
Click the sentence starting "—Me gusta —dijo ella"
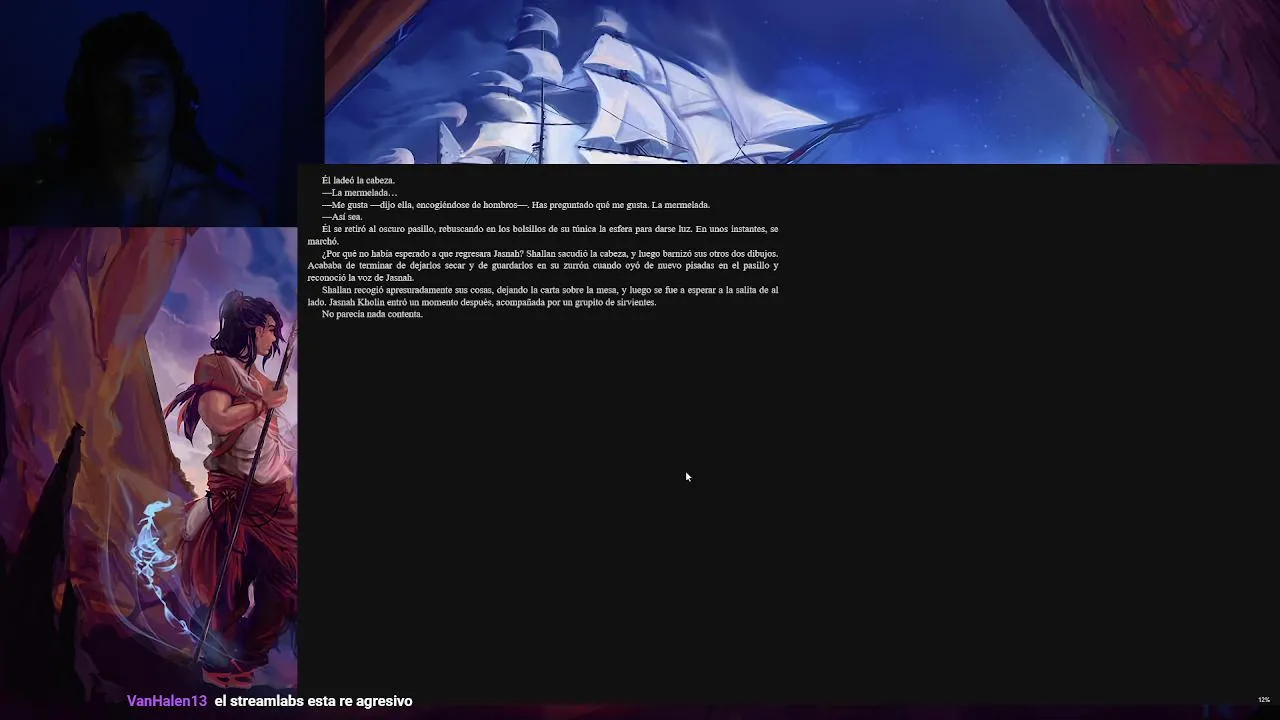click(x=515, y=205)
